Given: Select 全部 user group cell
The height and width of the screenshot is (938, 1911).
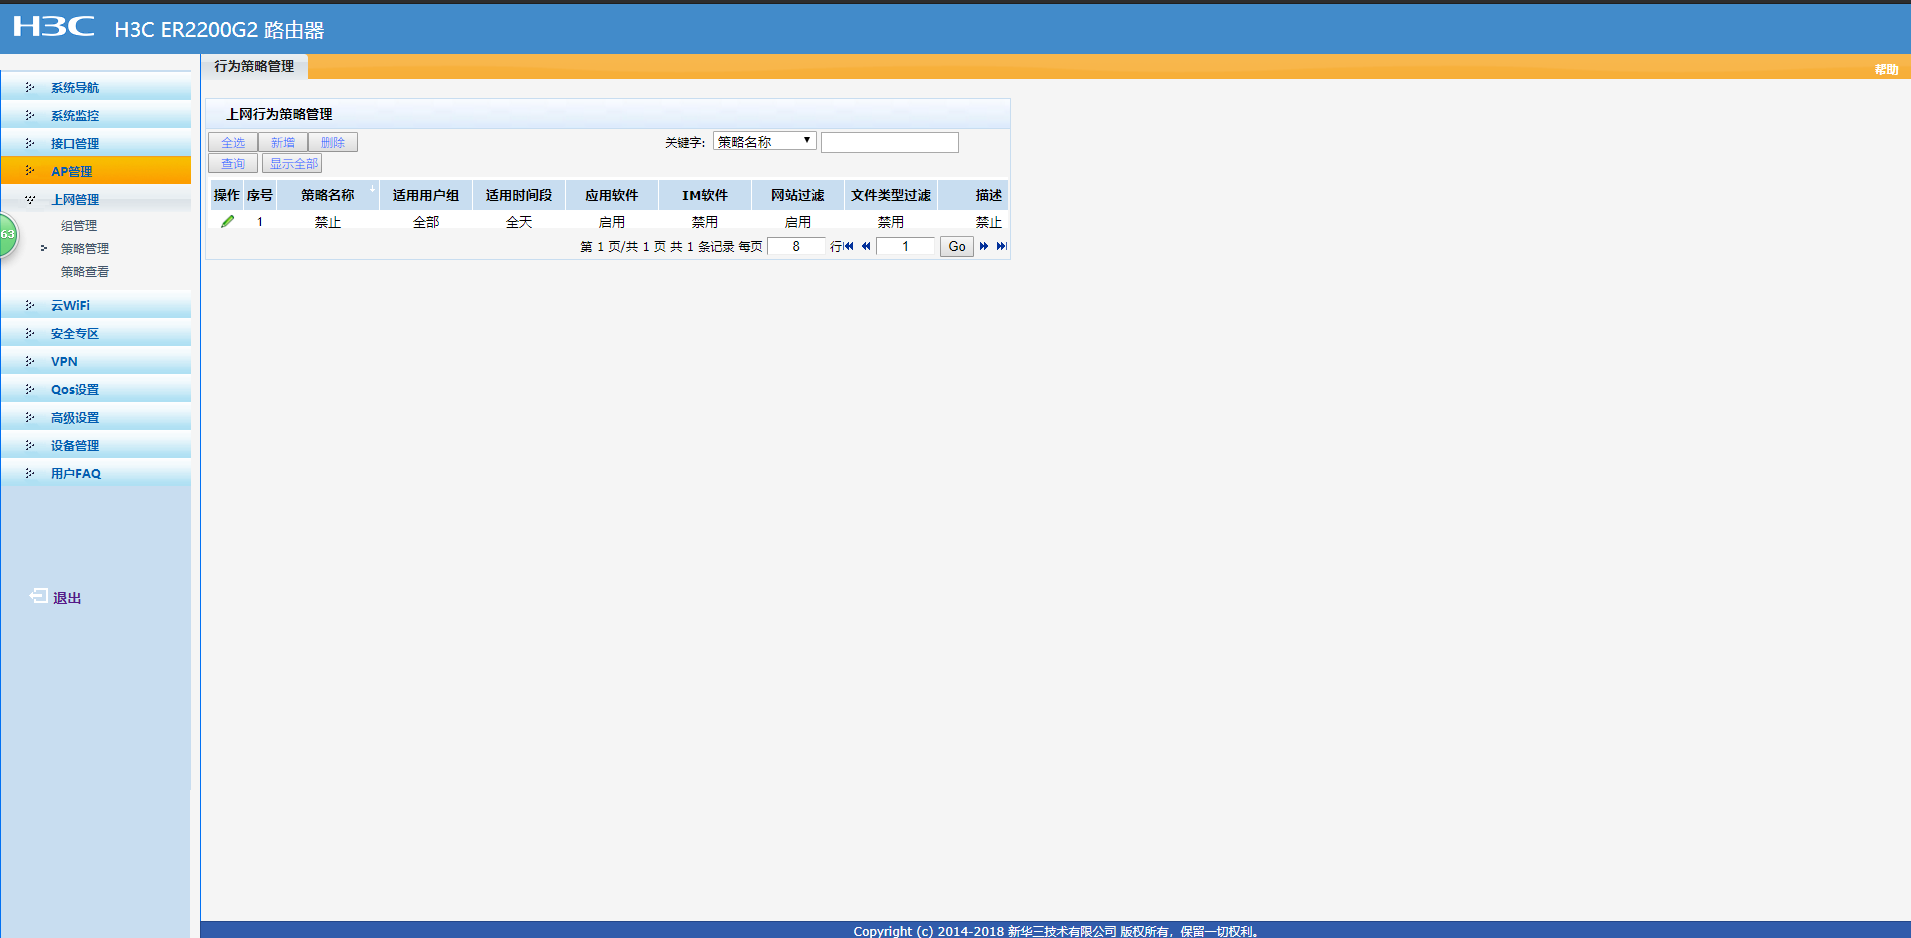Looking at the screenshot, I should coord(426,222).
